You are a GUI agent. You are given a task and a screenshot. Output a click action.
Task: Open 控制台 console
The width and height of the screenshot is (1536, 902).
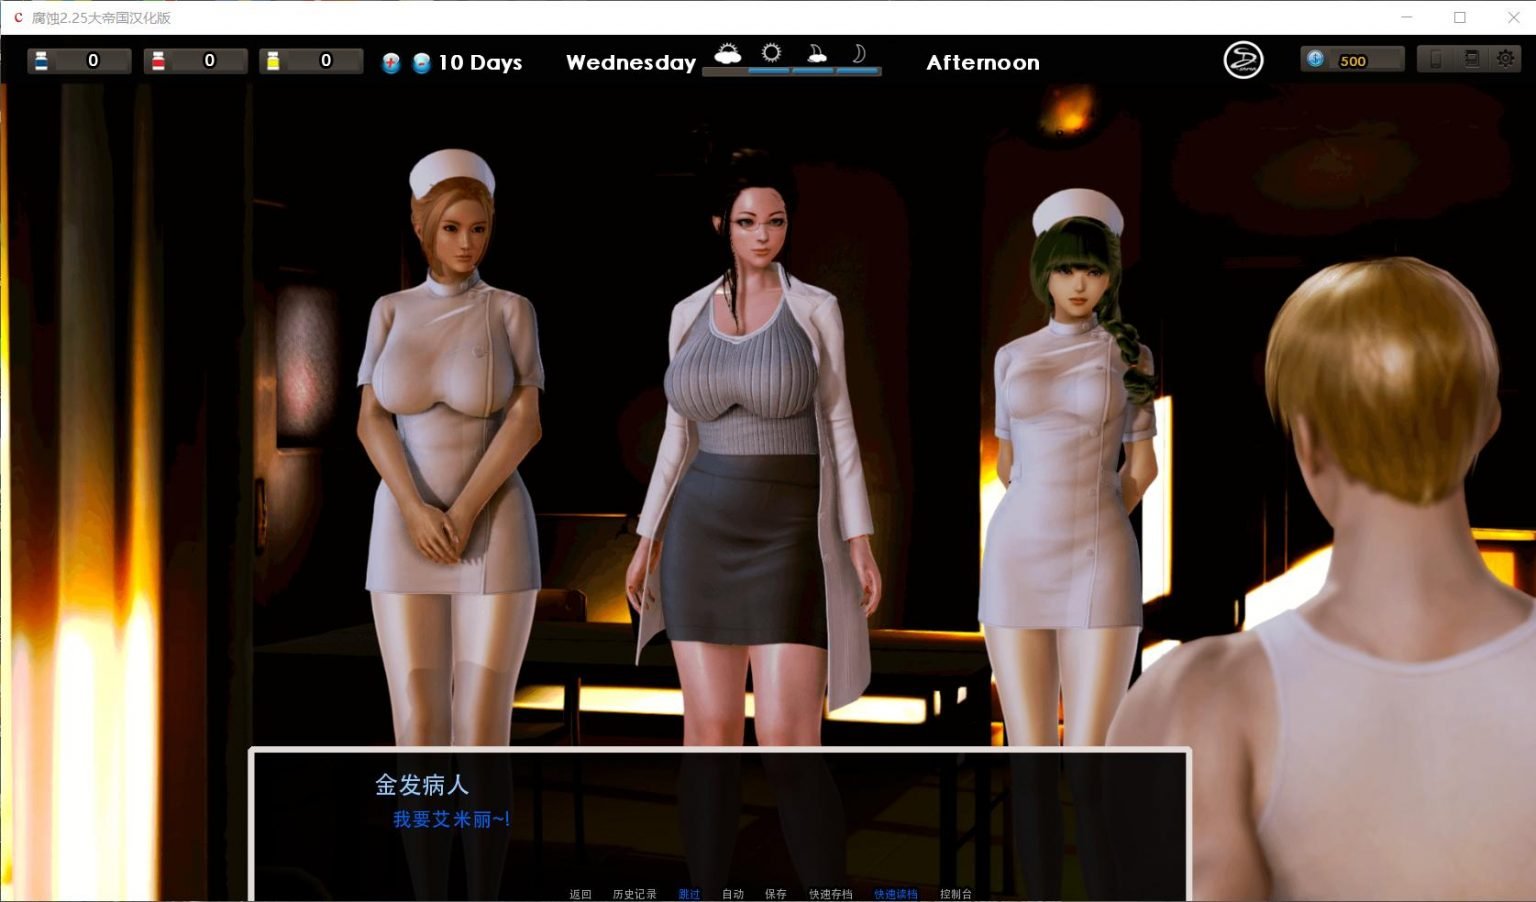pyautogui.click(x=956, y=893)
